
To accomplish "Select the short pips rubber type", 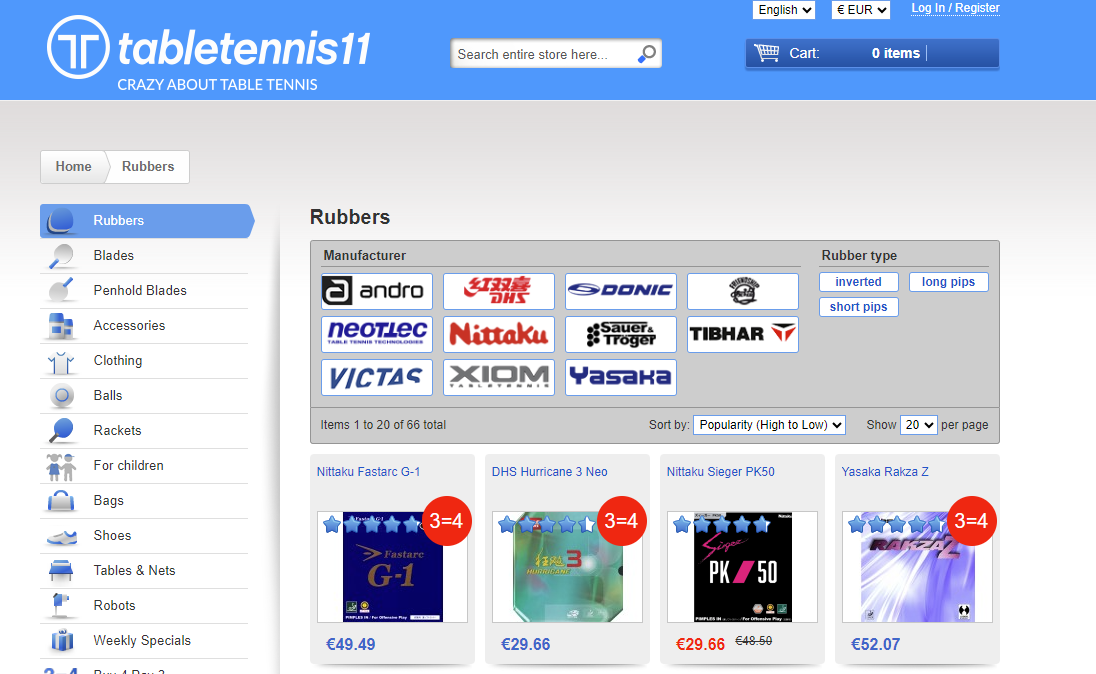I will (858, 307).
